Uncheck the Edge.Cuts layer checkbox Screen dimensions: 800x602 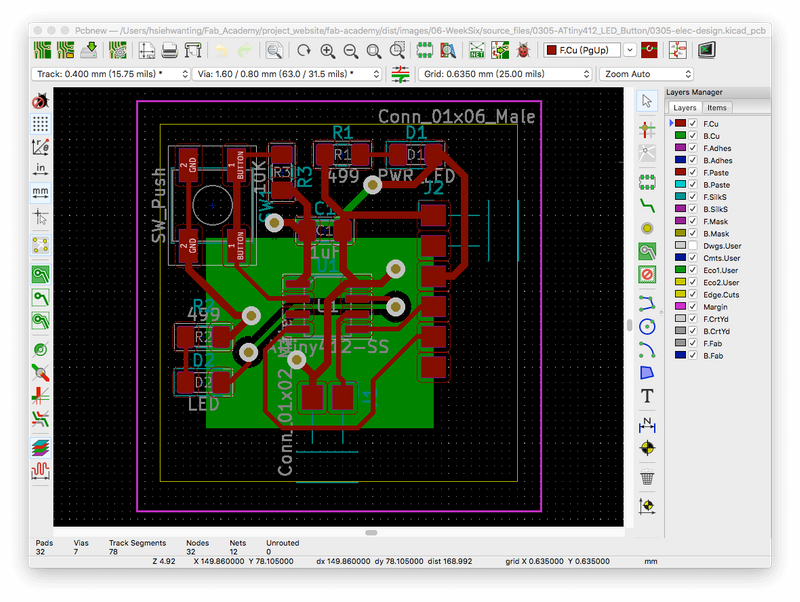[x=692, y=294]
